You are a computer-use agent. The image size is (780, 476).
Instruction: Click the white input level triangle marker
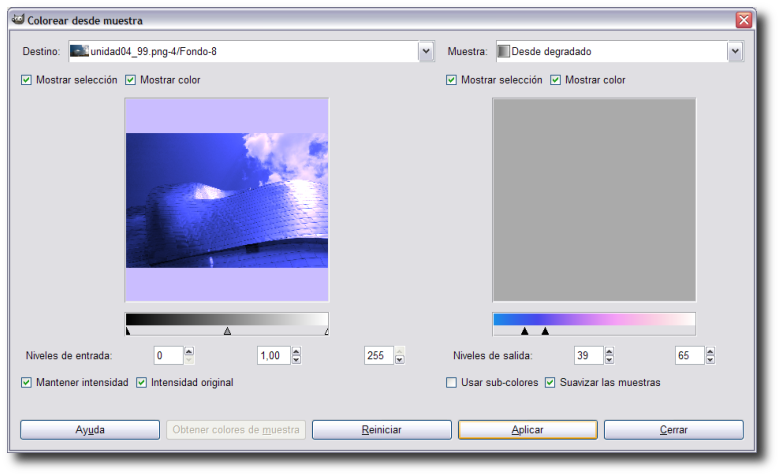click(x=326, y=331)
